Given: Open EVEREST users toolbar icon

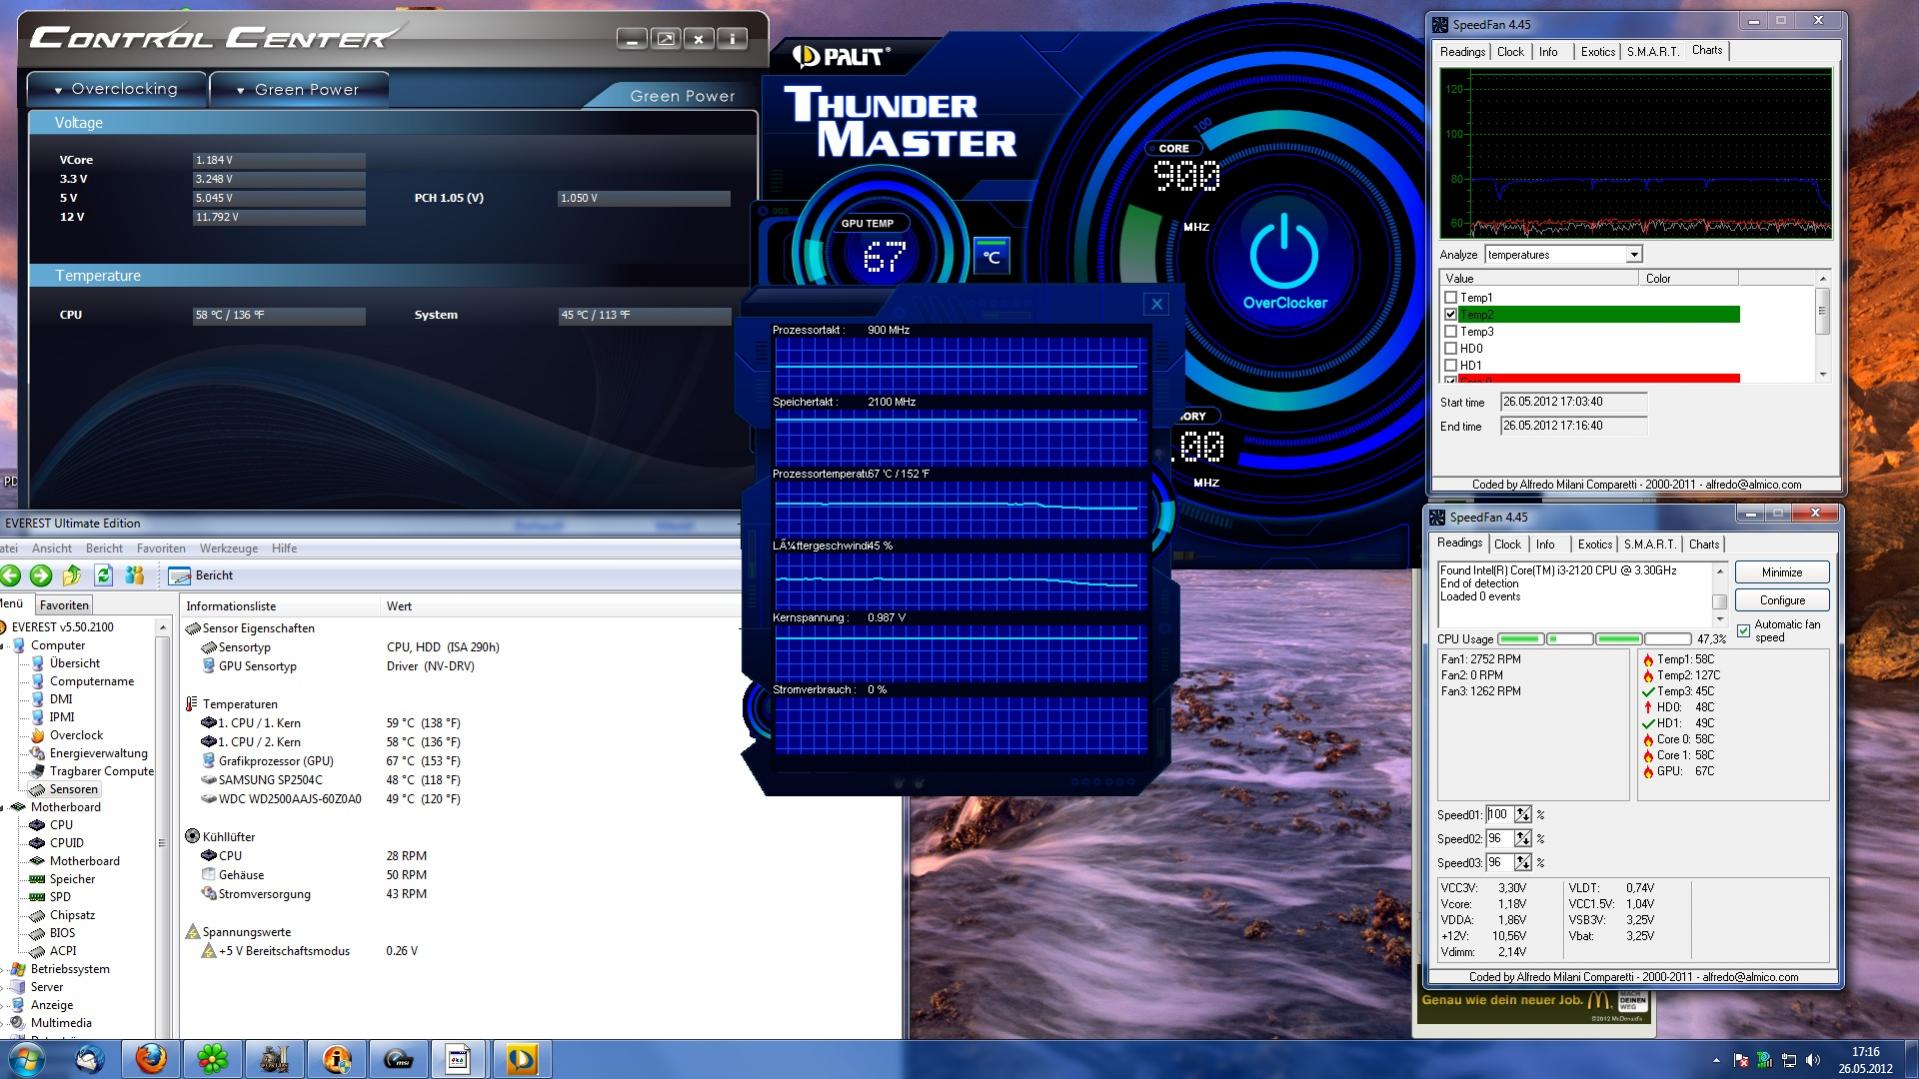Looking at the screenshot, I should point(135,575).
